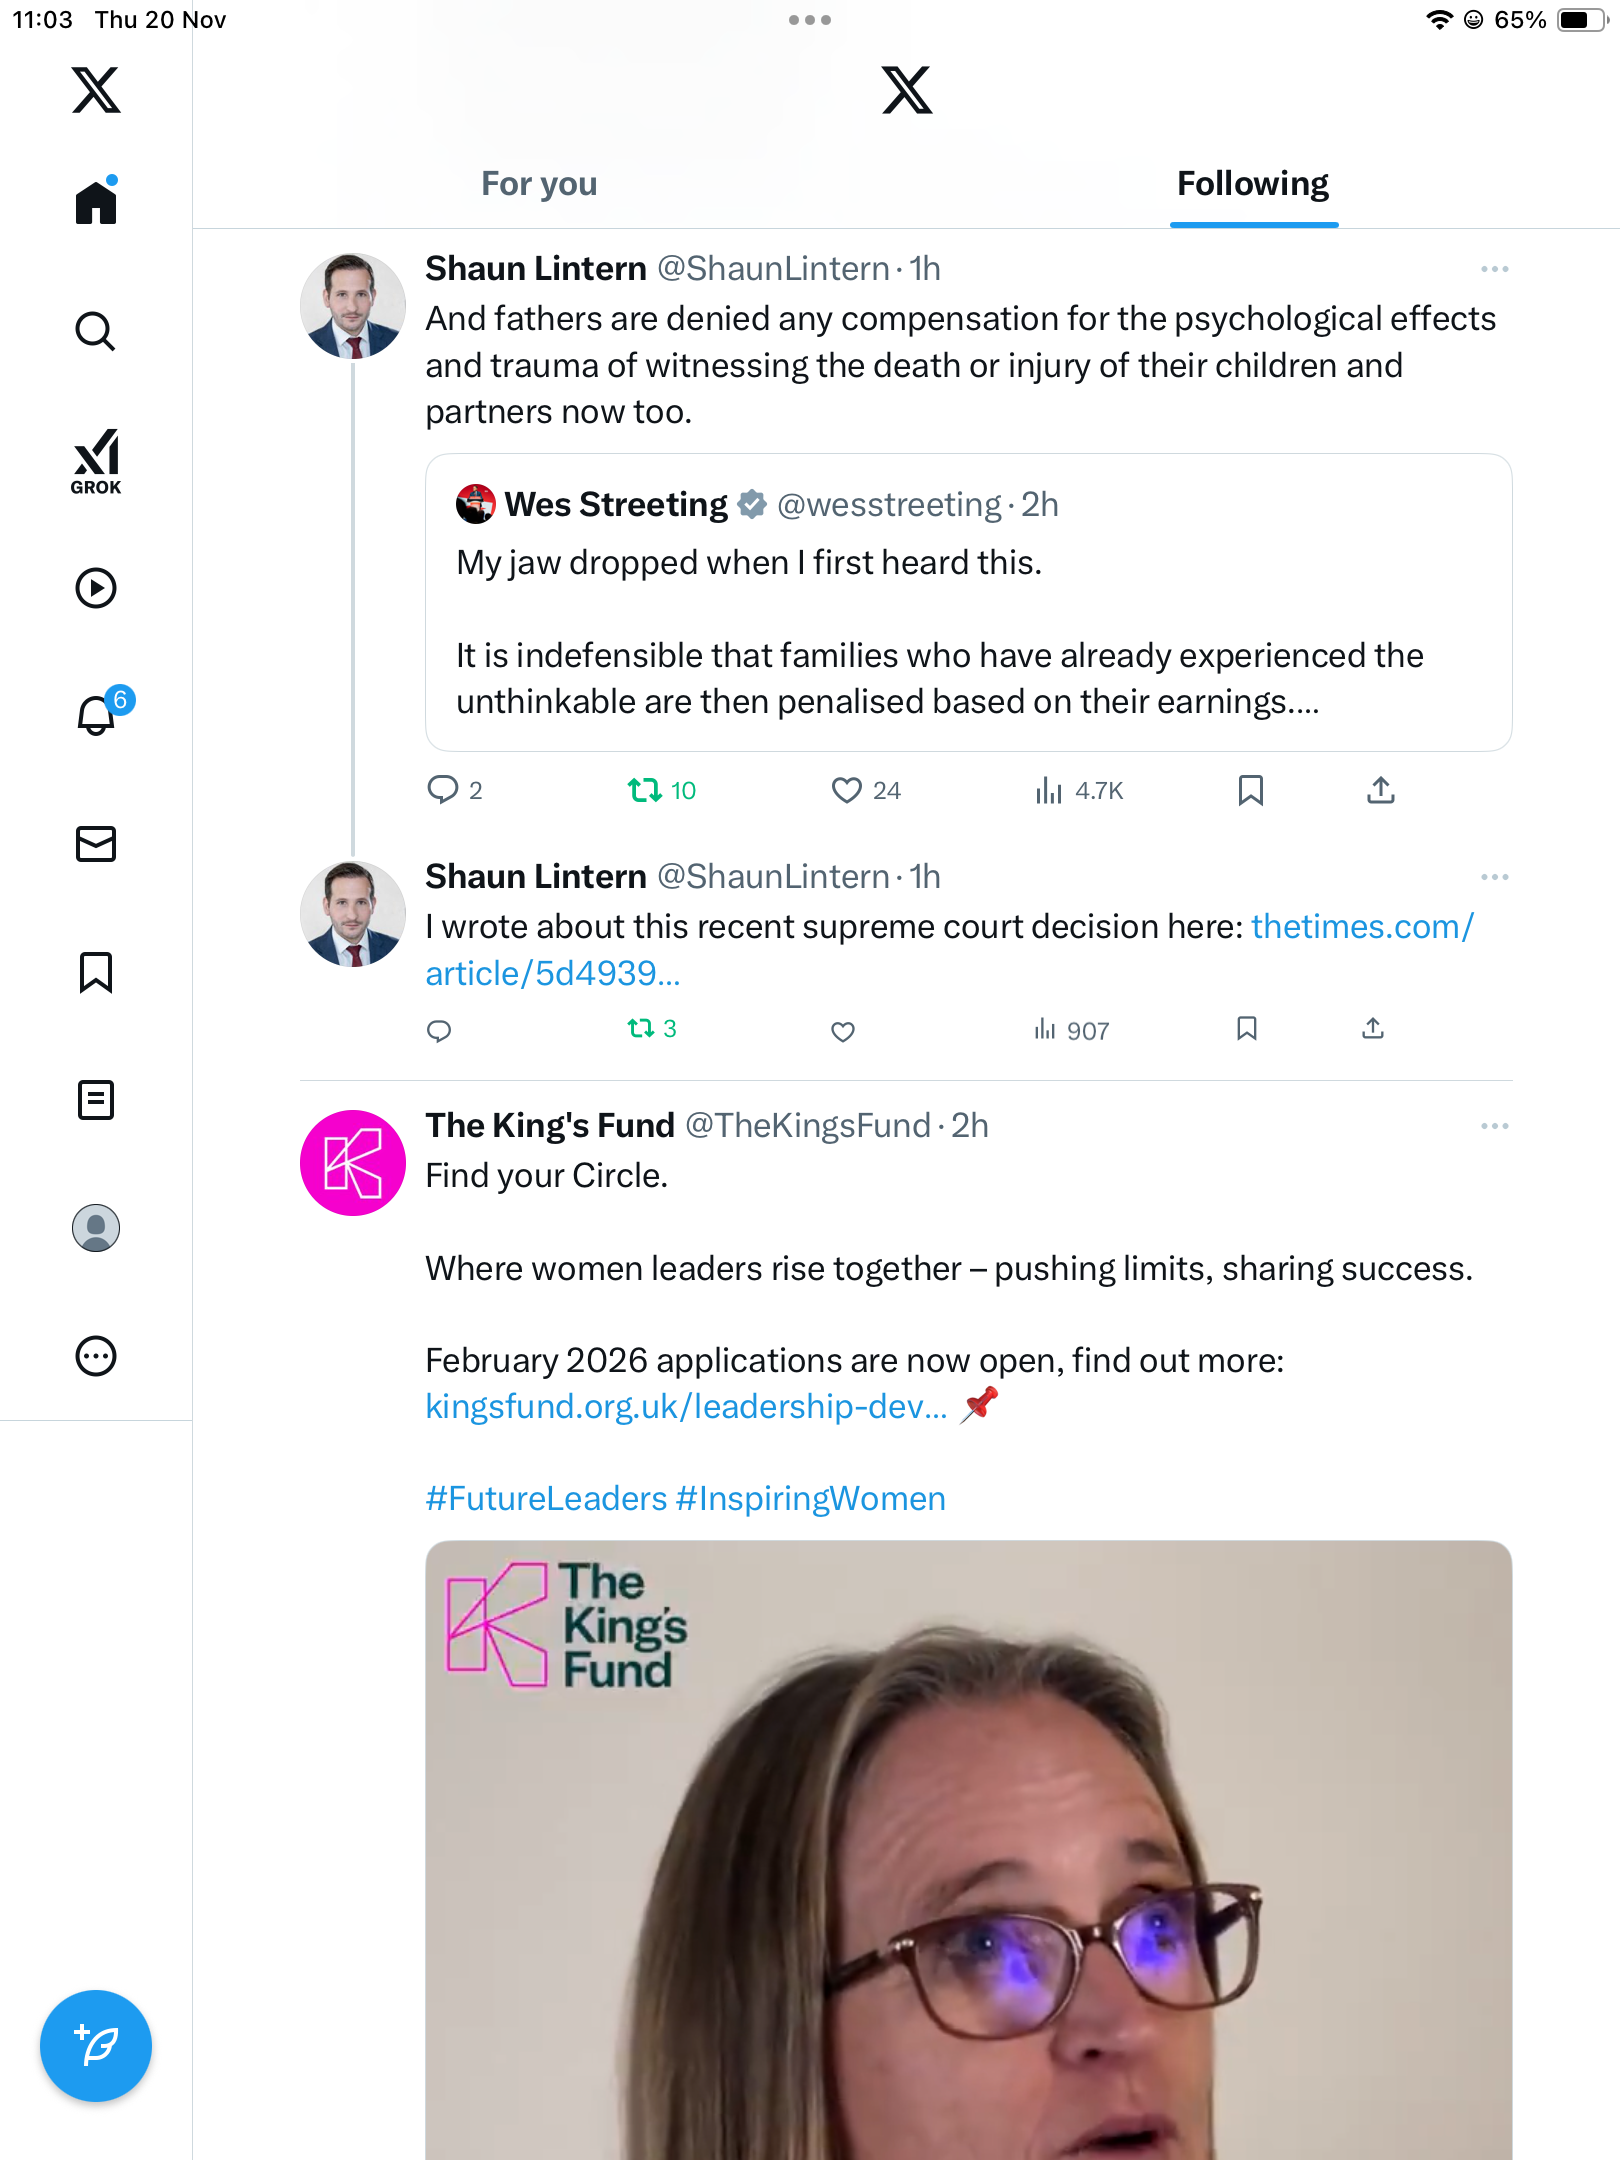The width and height of the screenshot is (1620, 2160).
Task: Bookmark Shaun Lintern's supreme court article post
Action: 1246,1029
